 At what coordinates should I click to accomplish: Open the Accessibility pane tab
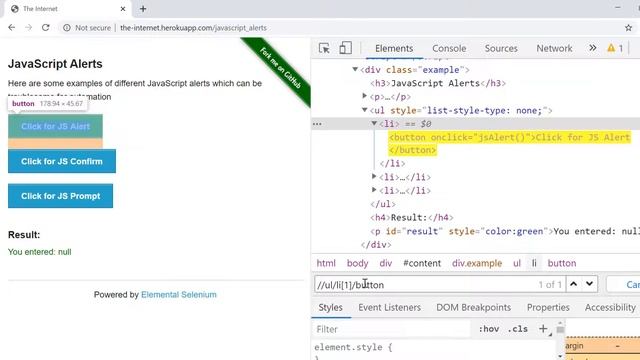pyautogui.click(x=610, y=307)
